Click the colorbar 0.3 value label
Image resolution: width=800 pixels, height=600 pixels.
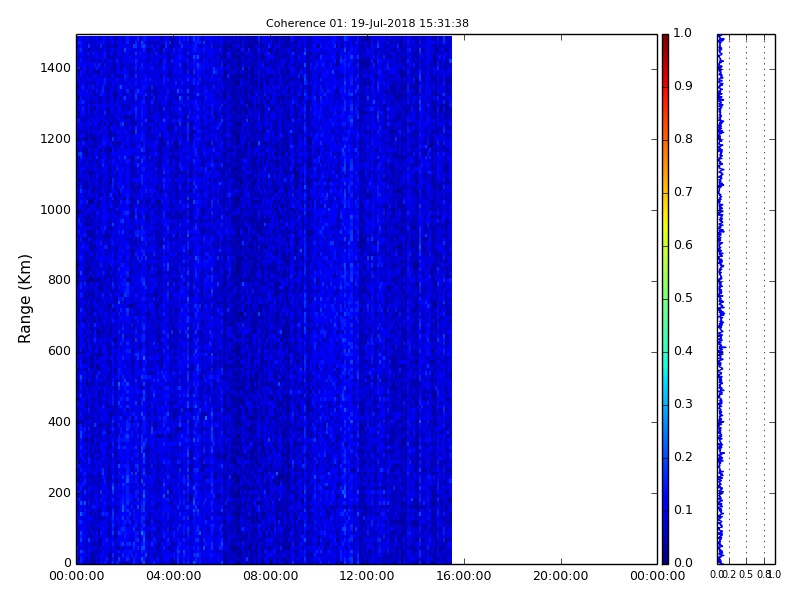pyautogui.click(x=683, y=404)
